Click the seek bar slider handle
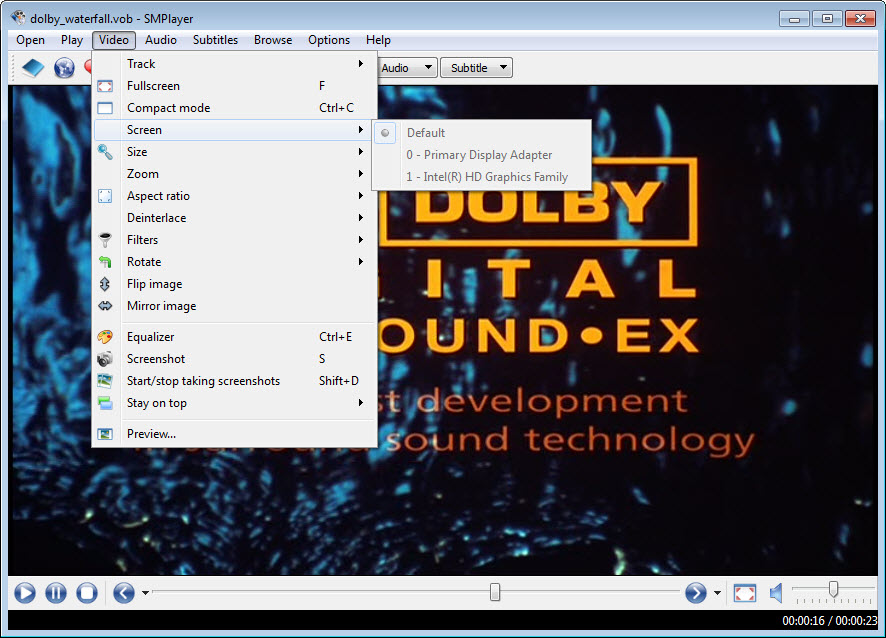 point(495,592)
